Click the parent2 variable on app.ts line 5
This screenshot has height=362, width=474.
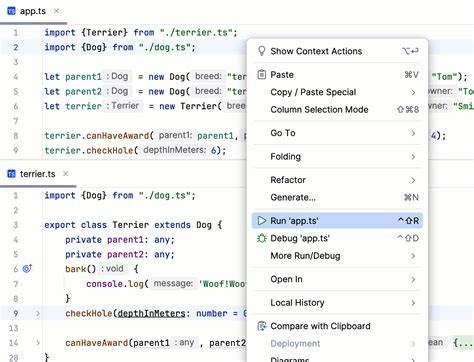[83, 91]
